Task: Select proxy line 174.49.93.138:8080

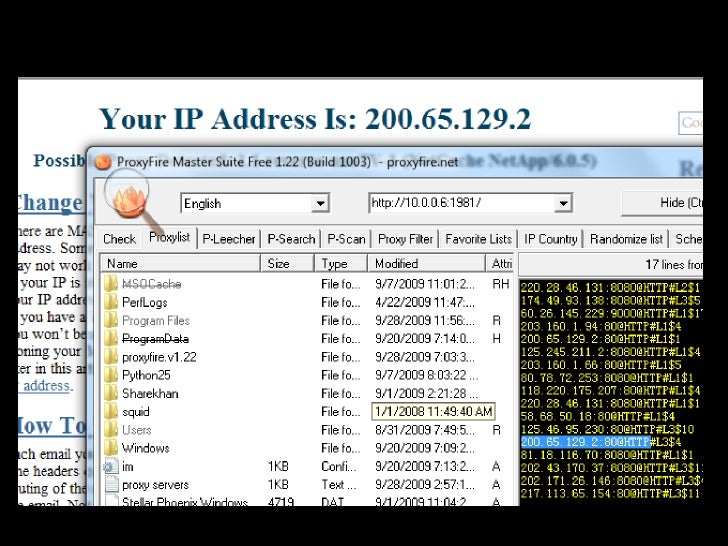Action: [611, 301]
